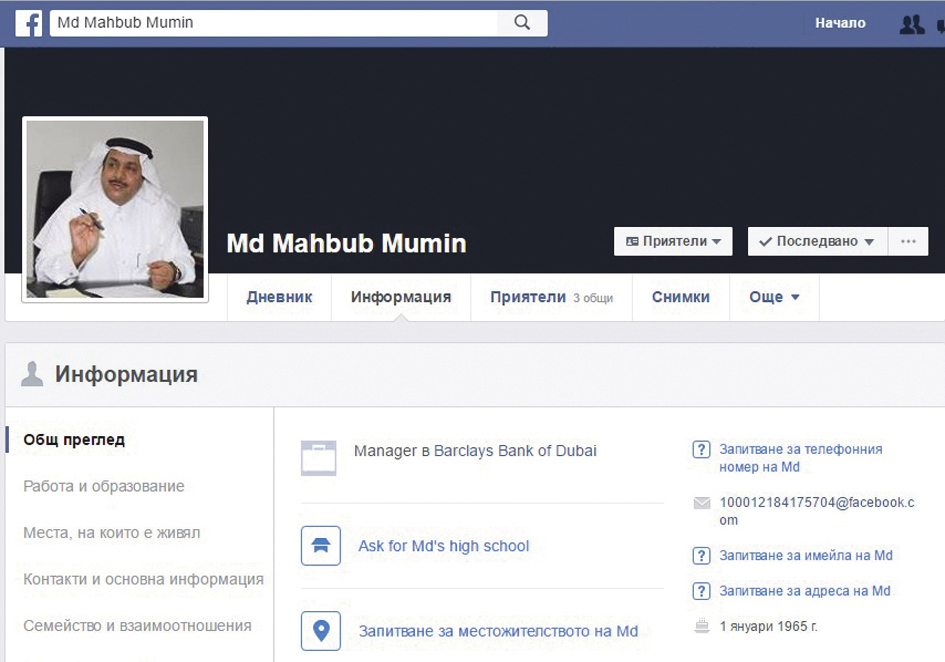This screenshot has height=662, width=945.
Task: Open the Последвано following dropdown
Action: (818, 241)
